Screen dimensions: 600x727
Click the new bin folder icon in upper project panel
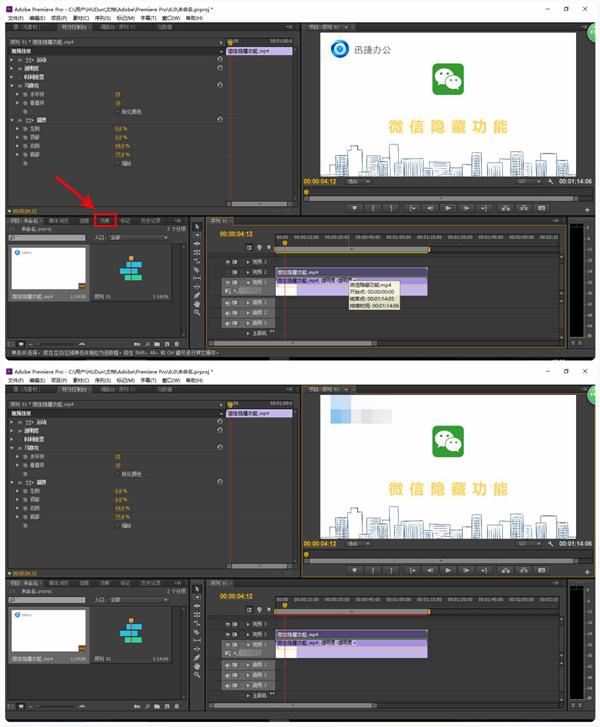pyautogui.click(x=157, y=344)
